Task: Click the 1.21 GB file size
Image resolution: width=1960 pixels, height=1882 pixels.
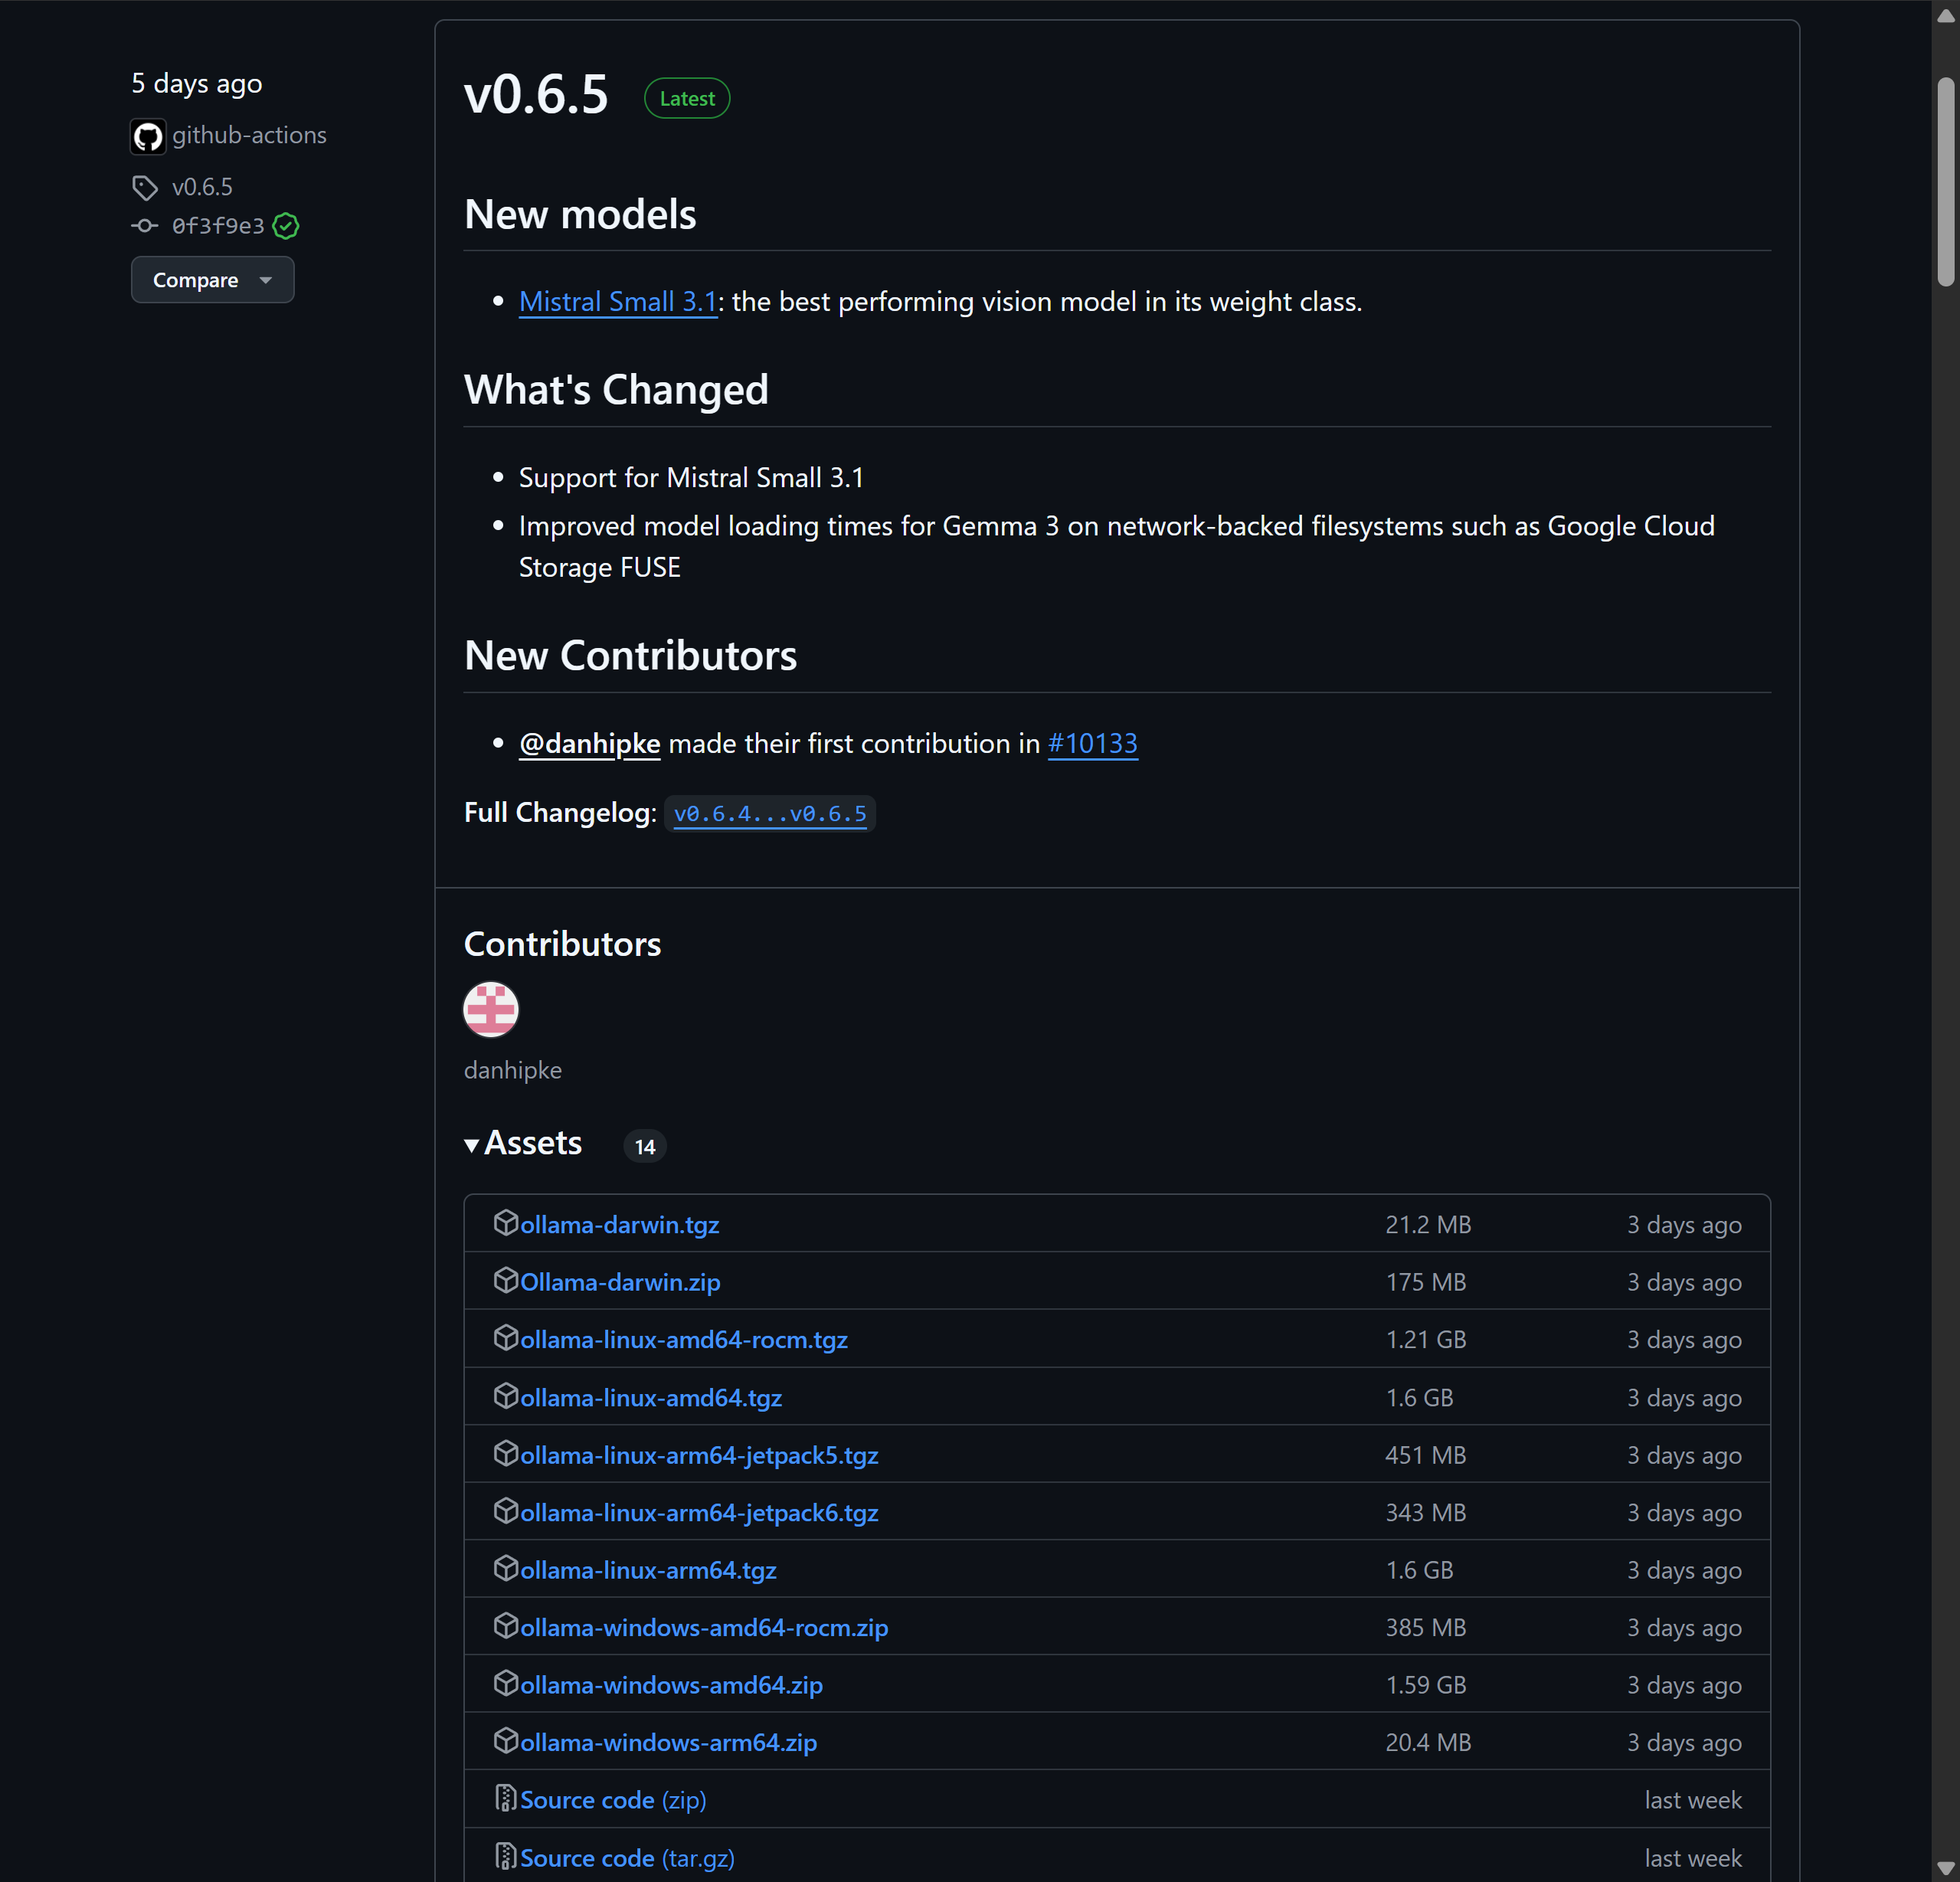Action: point(1425,1340)
